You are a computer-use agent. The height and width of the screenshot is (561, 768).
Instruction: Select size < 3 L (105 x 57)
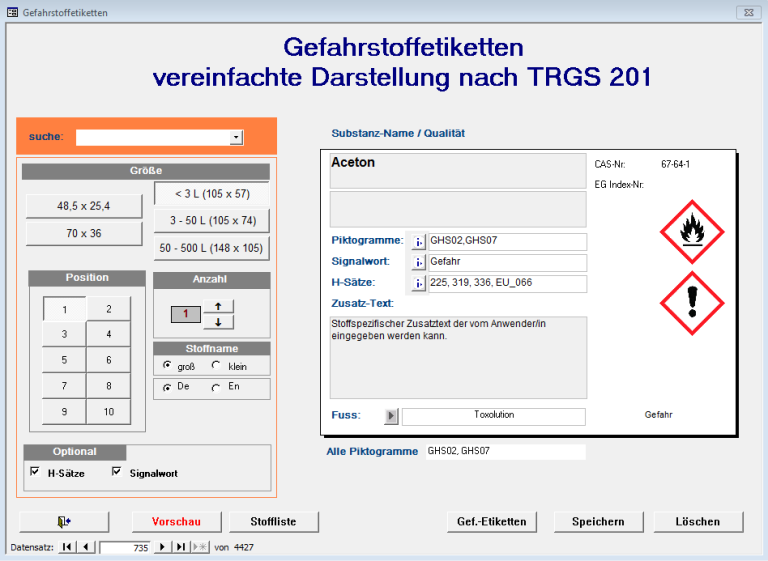coord(212,194)
